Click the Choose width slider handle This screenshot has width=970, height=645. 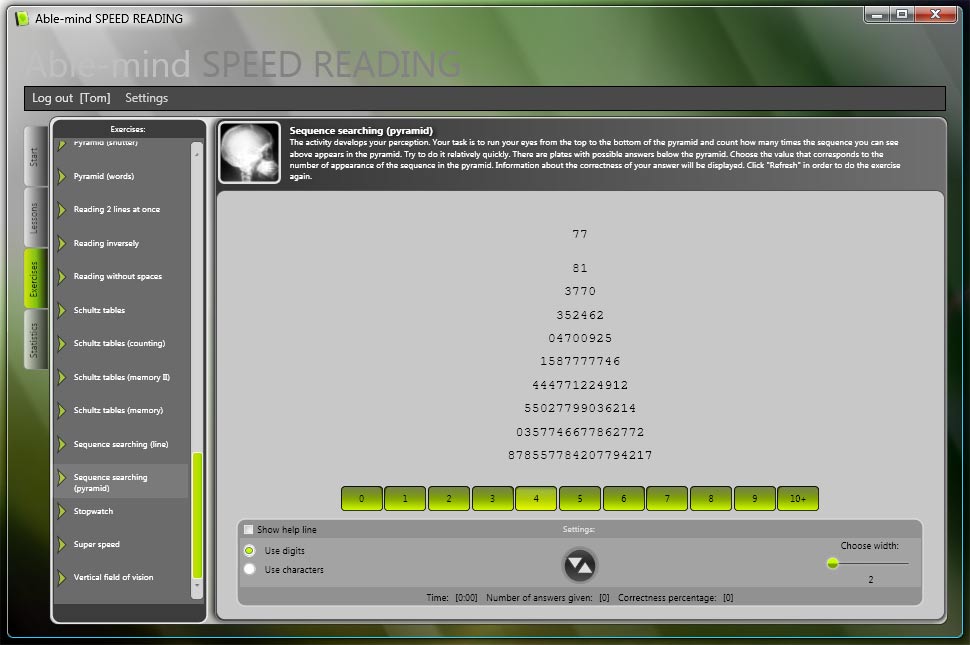(833, 563)
